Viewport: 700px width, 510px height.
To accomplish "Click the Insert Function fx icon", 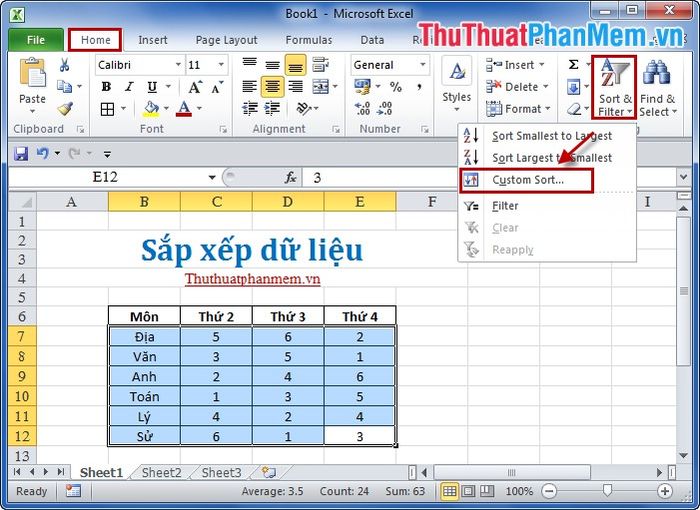I will 290,178.
